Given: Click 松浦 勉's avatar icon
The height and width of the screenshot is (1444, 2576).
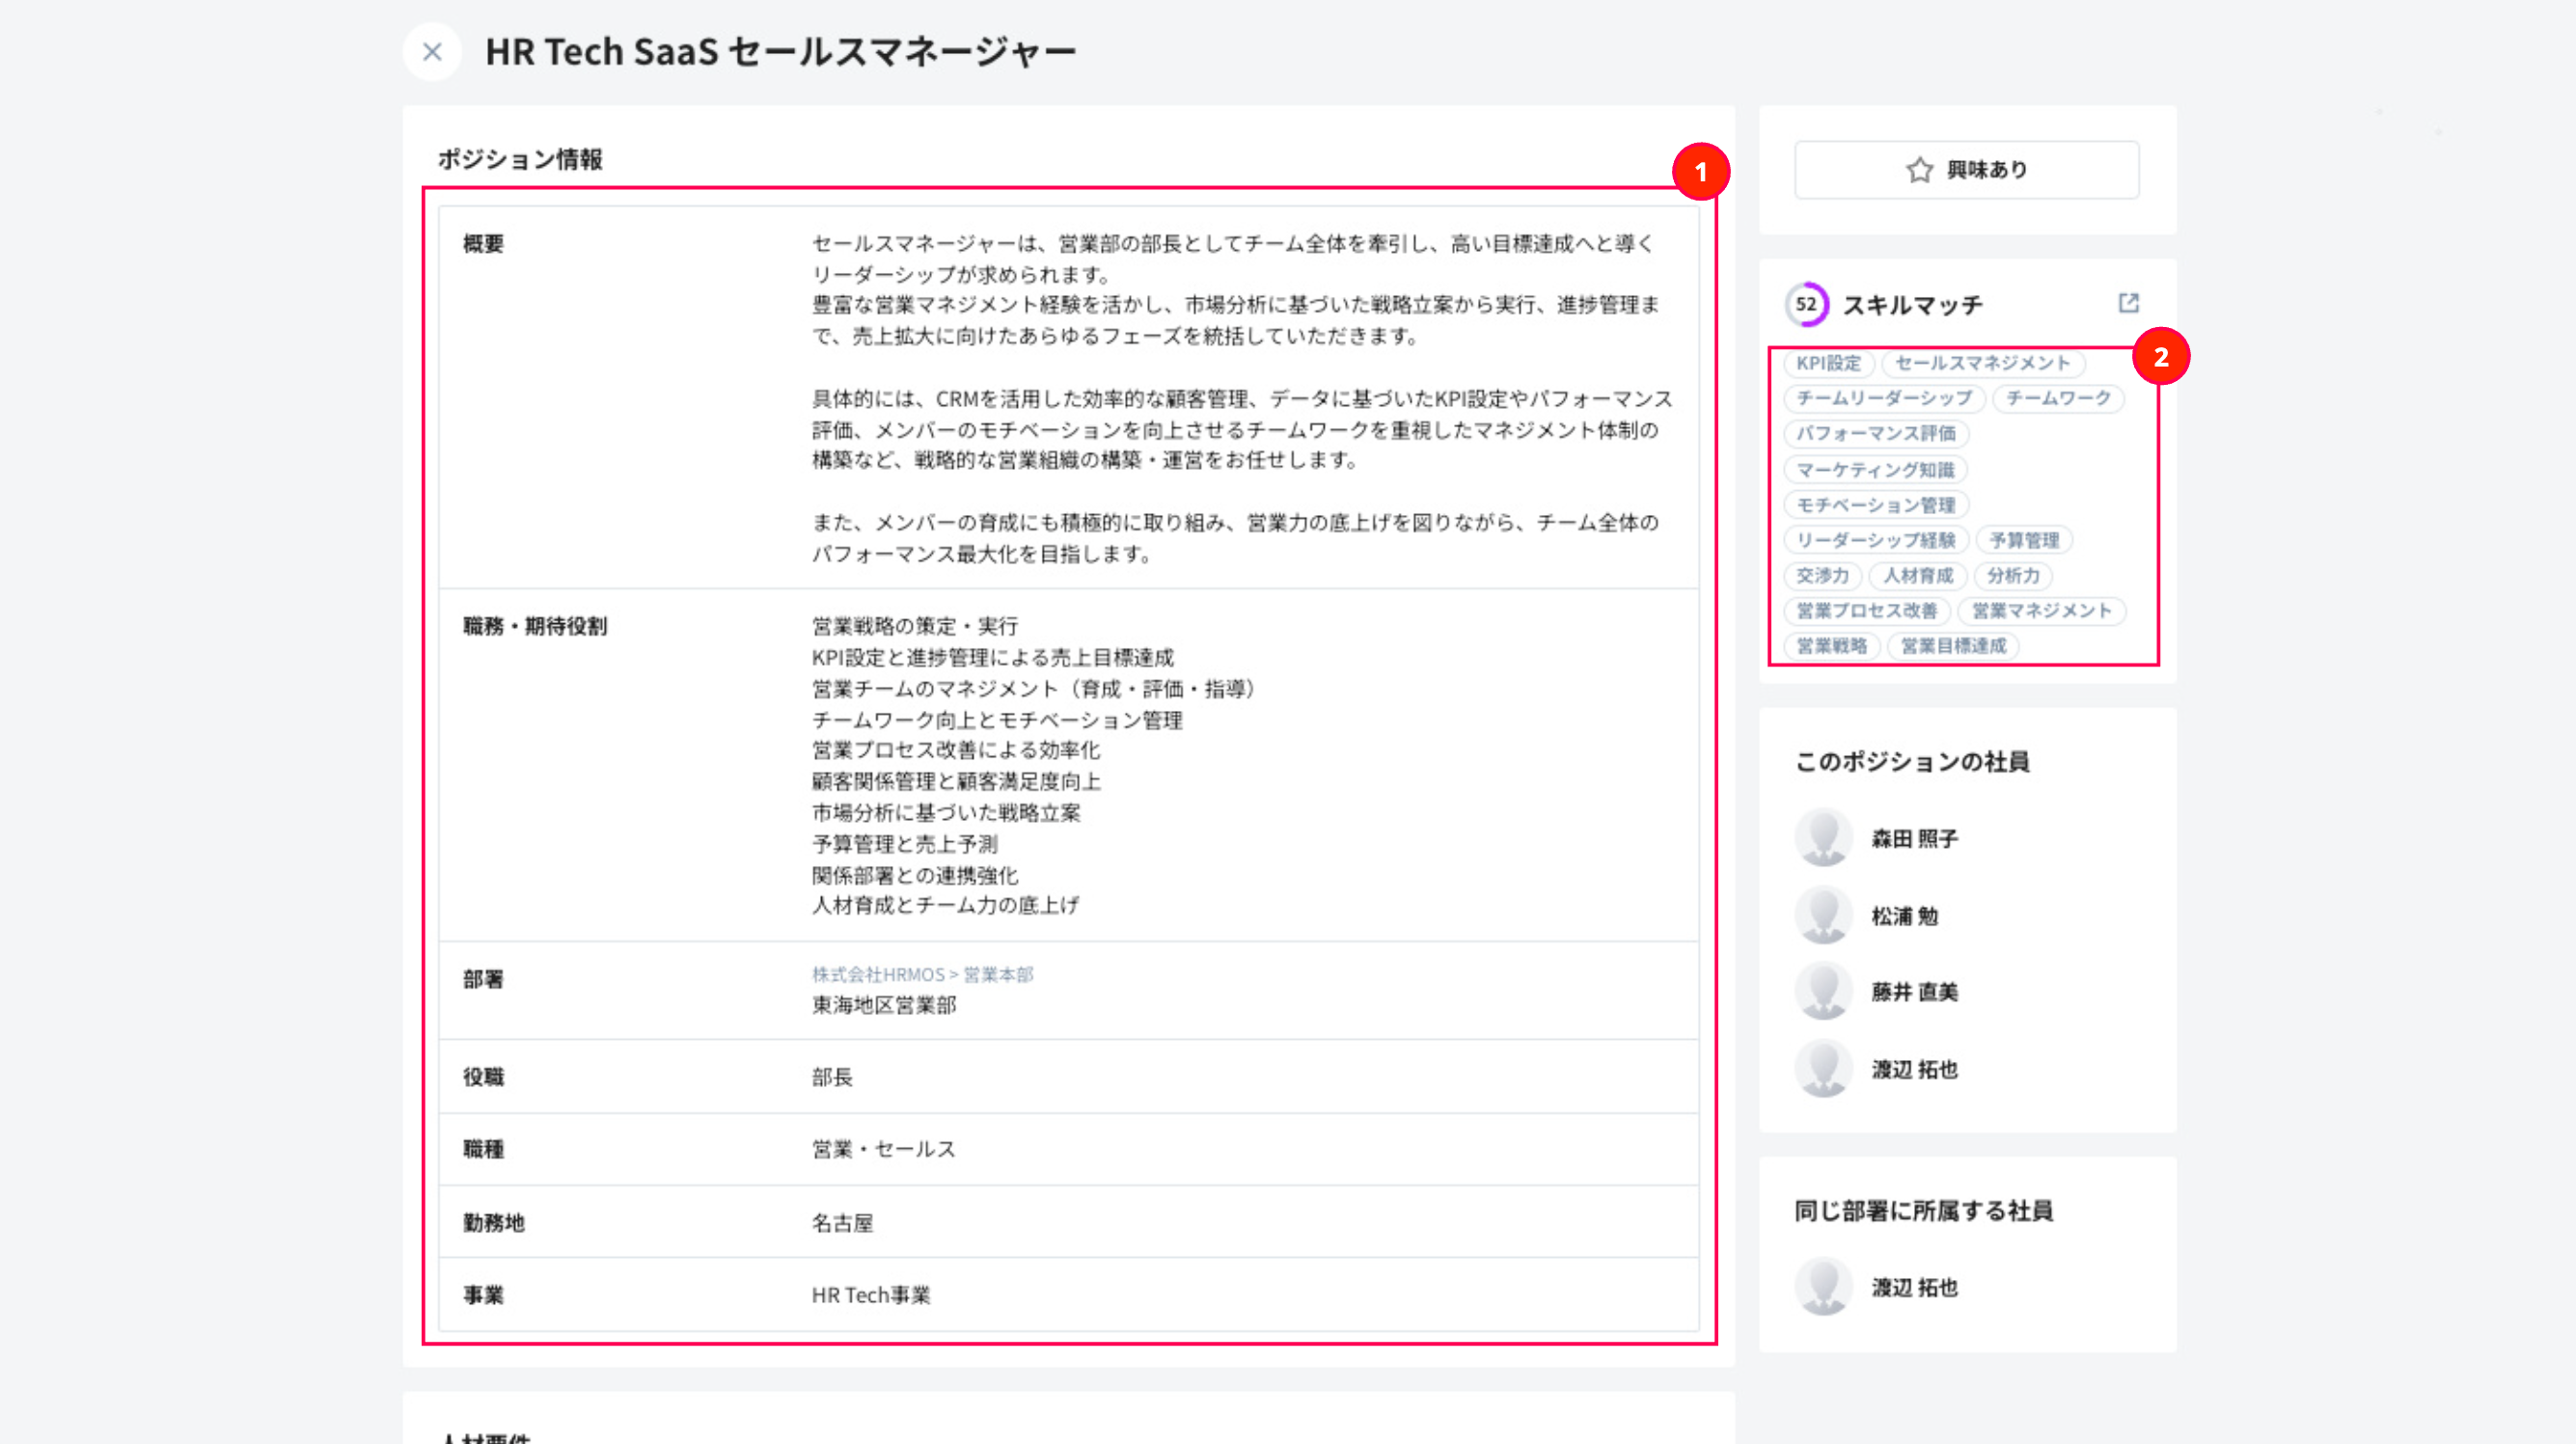Looking at the screenshot, I should 1823,915.
